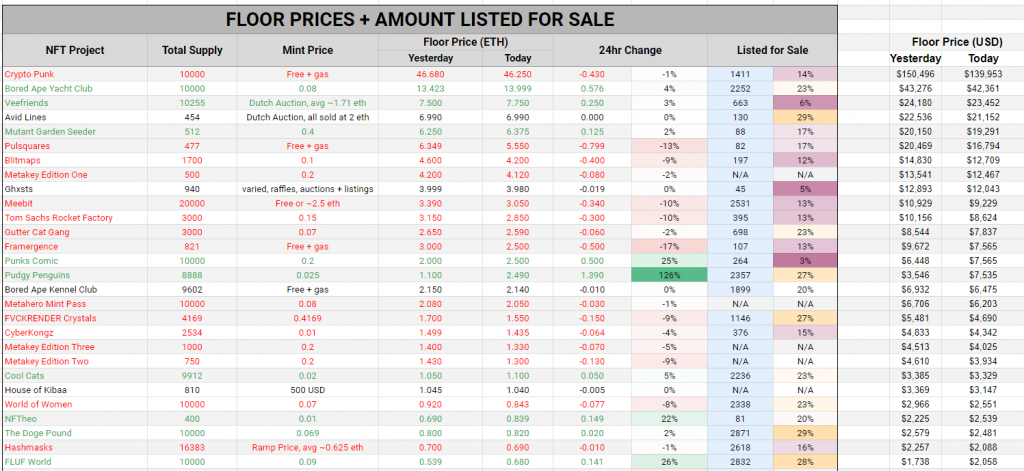Click the title 'FLOOR PRICES + AMOUNT LISTED FOR SALE'
This screenshot has height=471, width=1024.
(x=420, y=20)
